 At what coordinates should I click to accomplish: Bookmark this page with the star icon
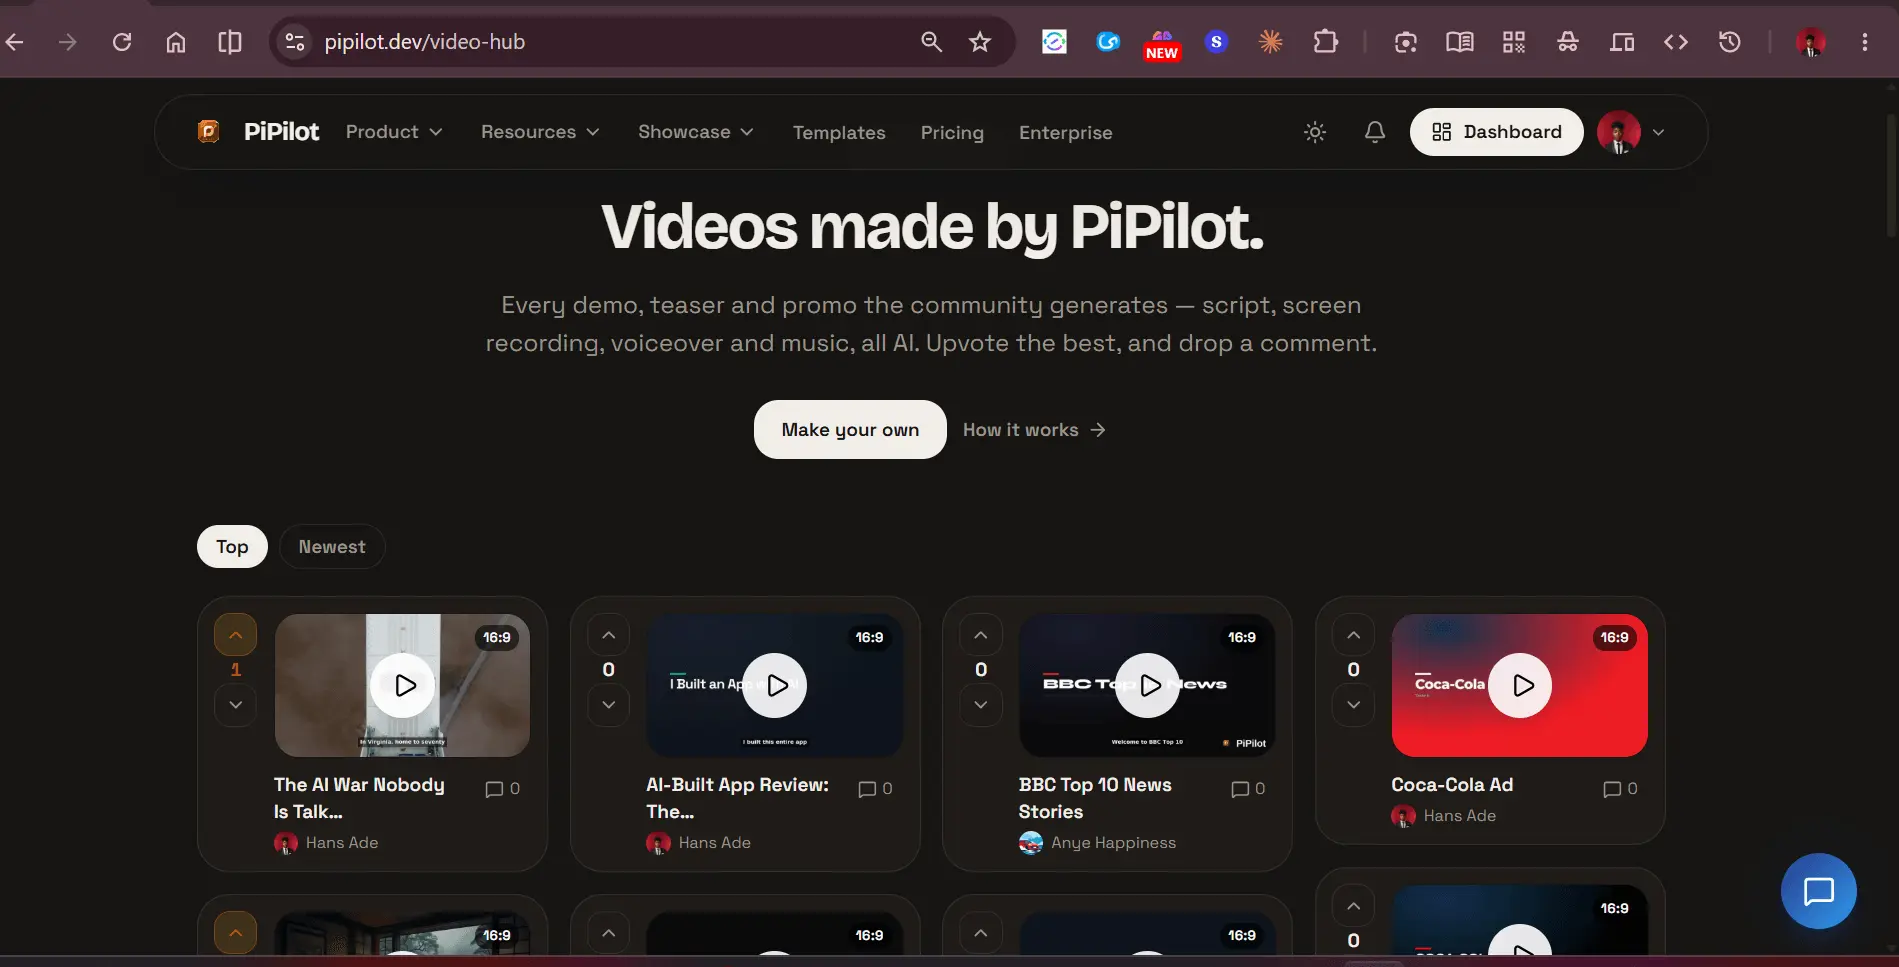point(980,42)
